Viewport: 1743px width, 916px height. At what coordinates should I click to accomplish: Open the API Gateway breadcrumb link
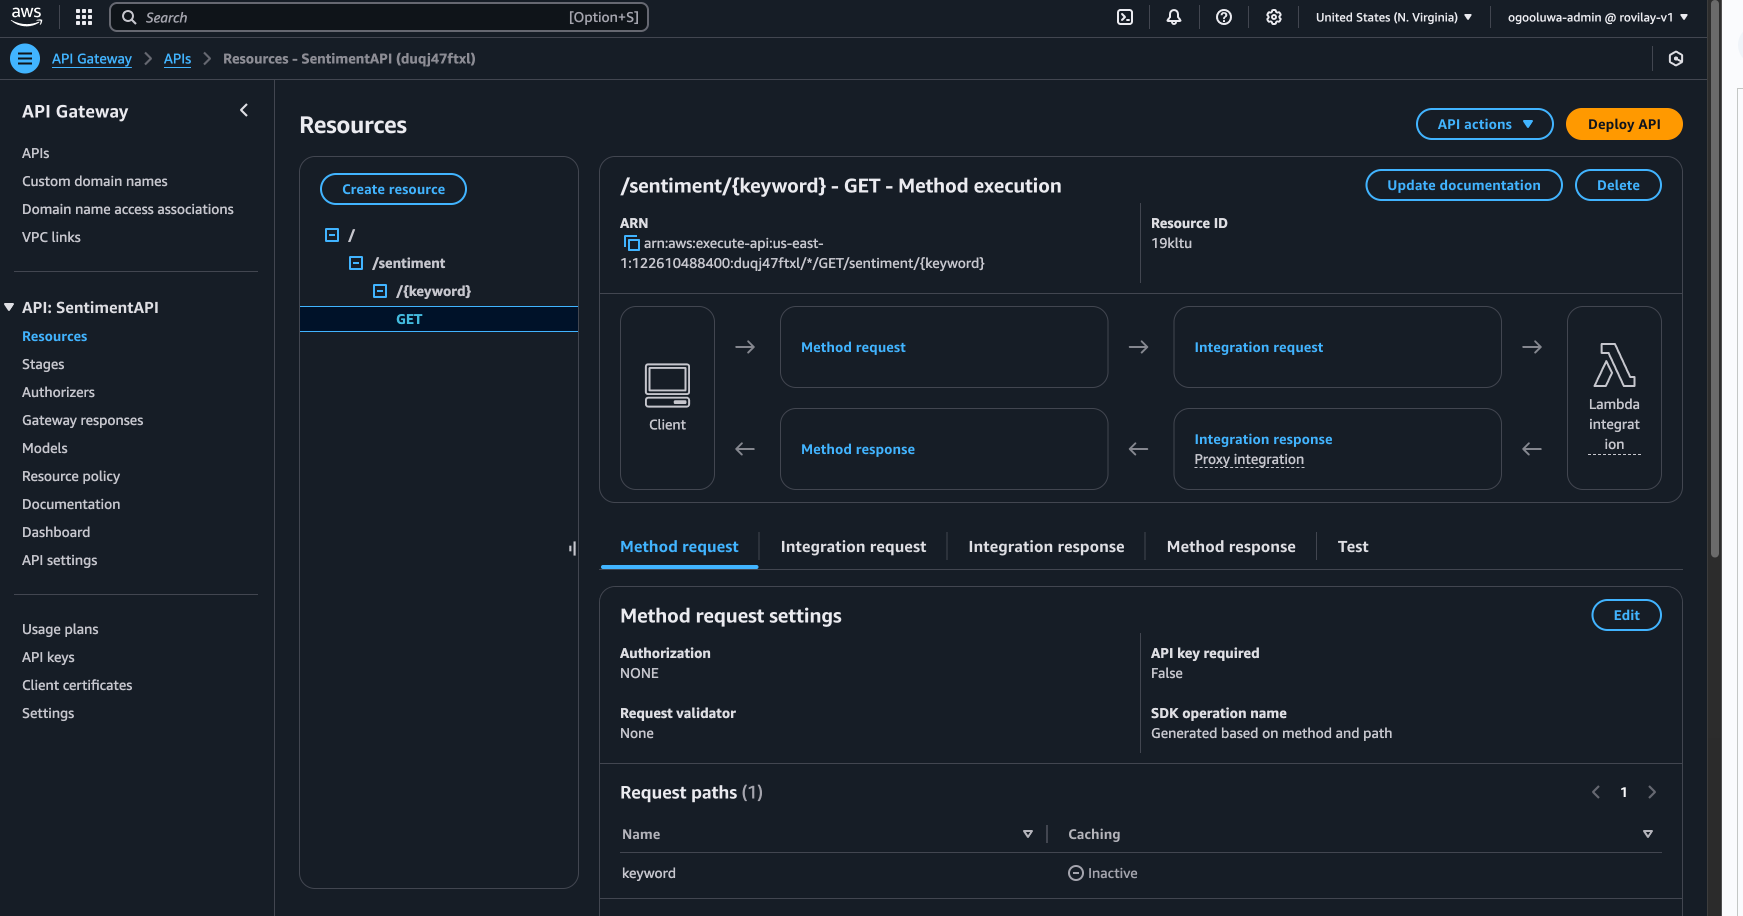point(92,59)
